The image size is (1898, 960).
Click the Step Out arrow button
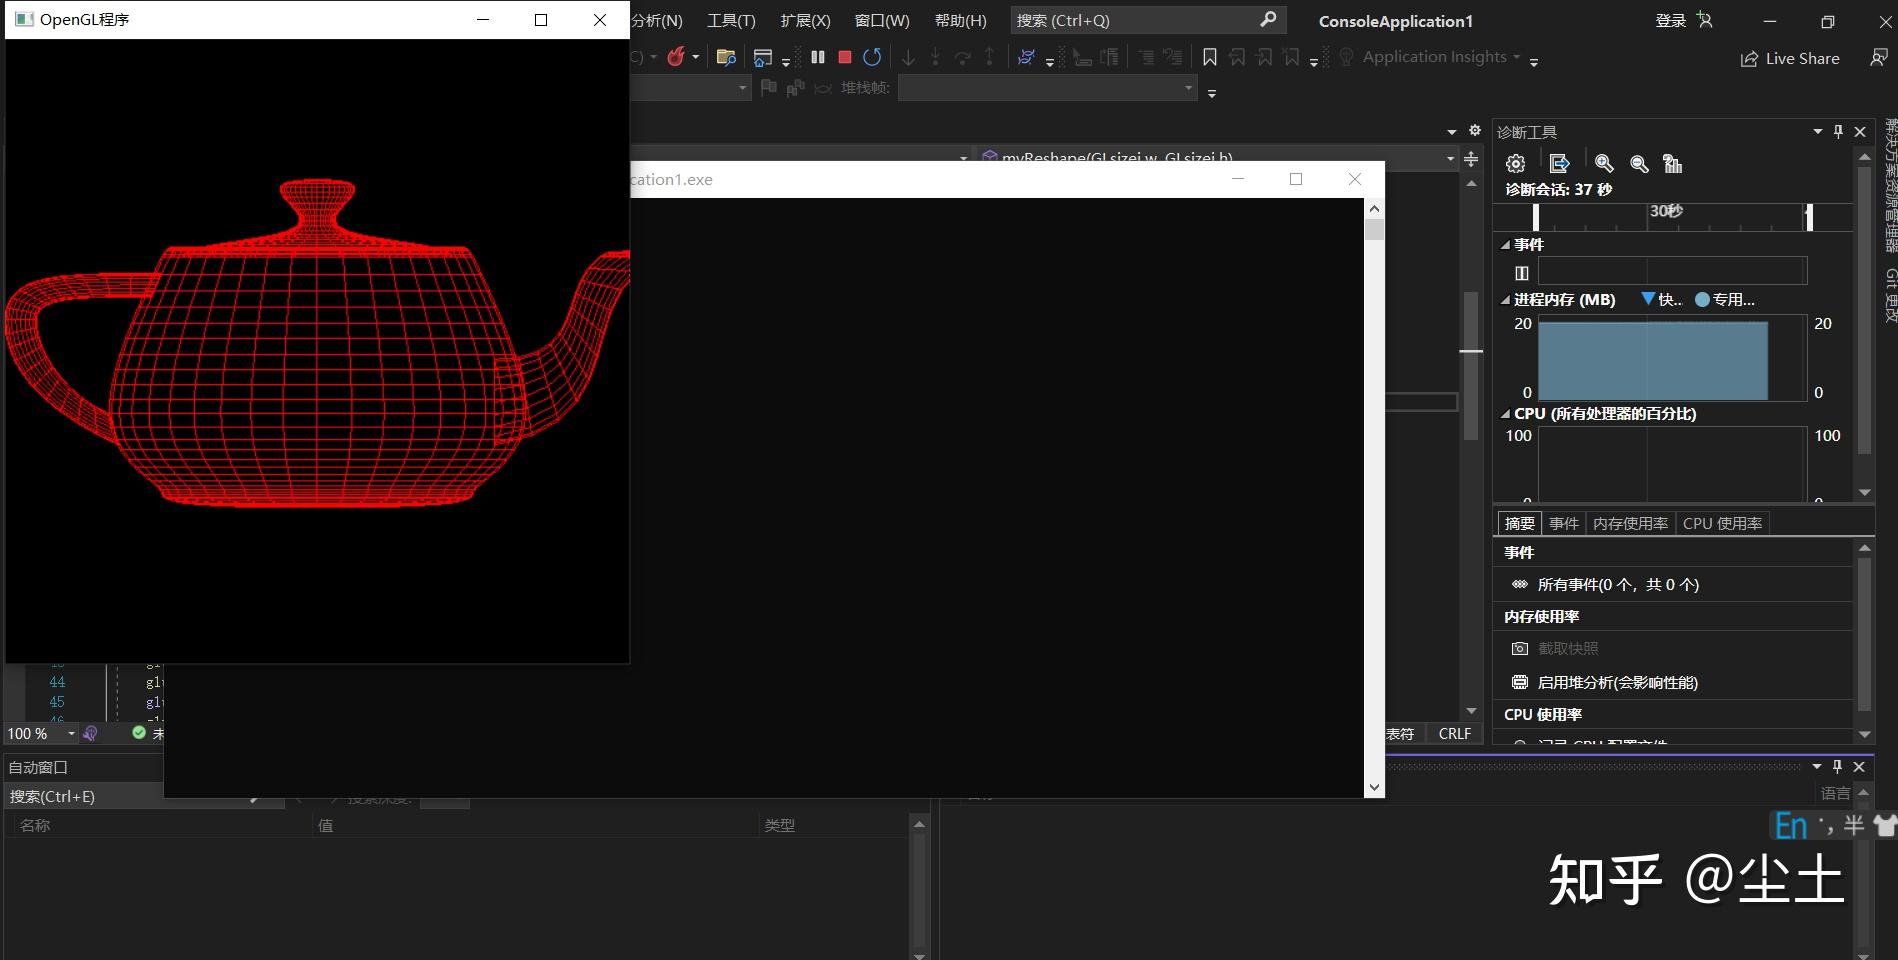point(989,57)
